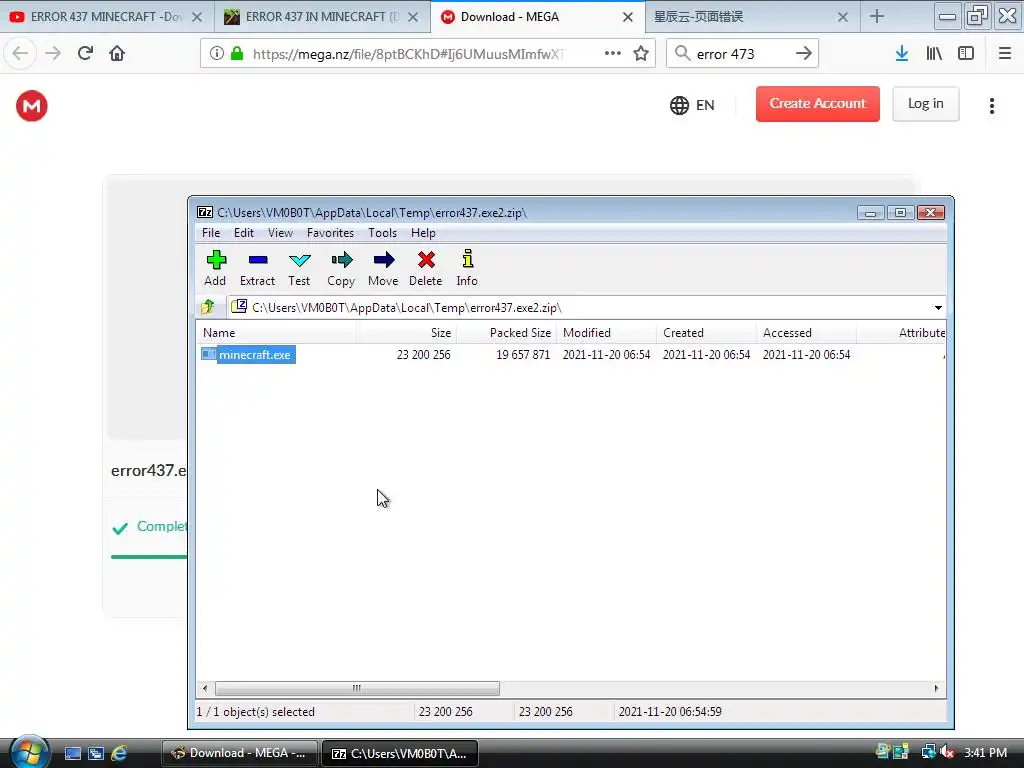Sort by the Size column header

pos(406,332)
